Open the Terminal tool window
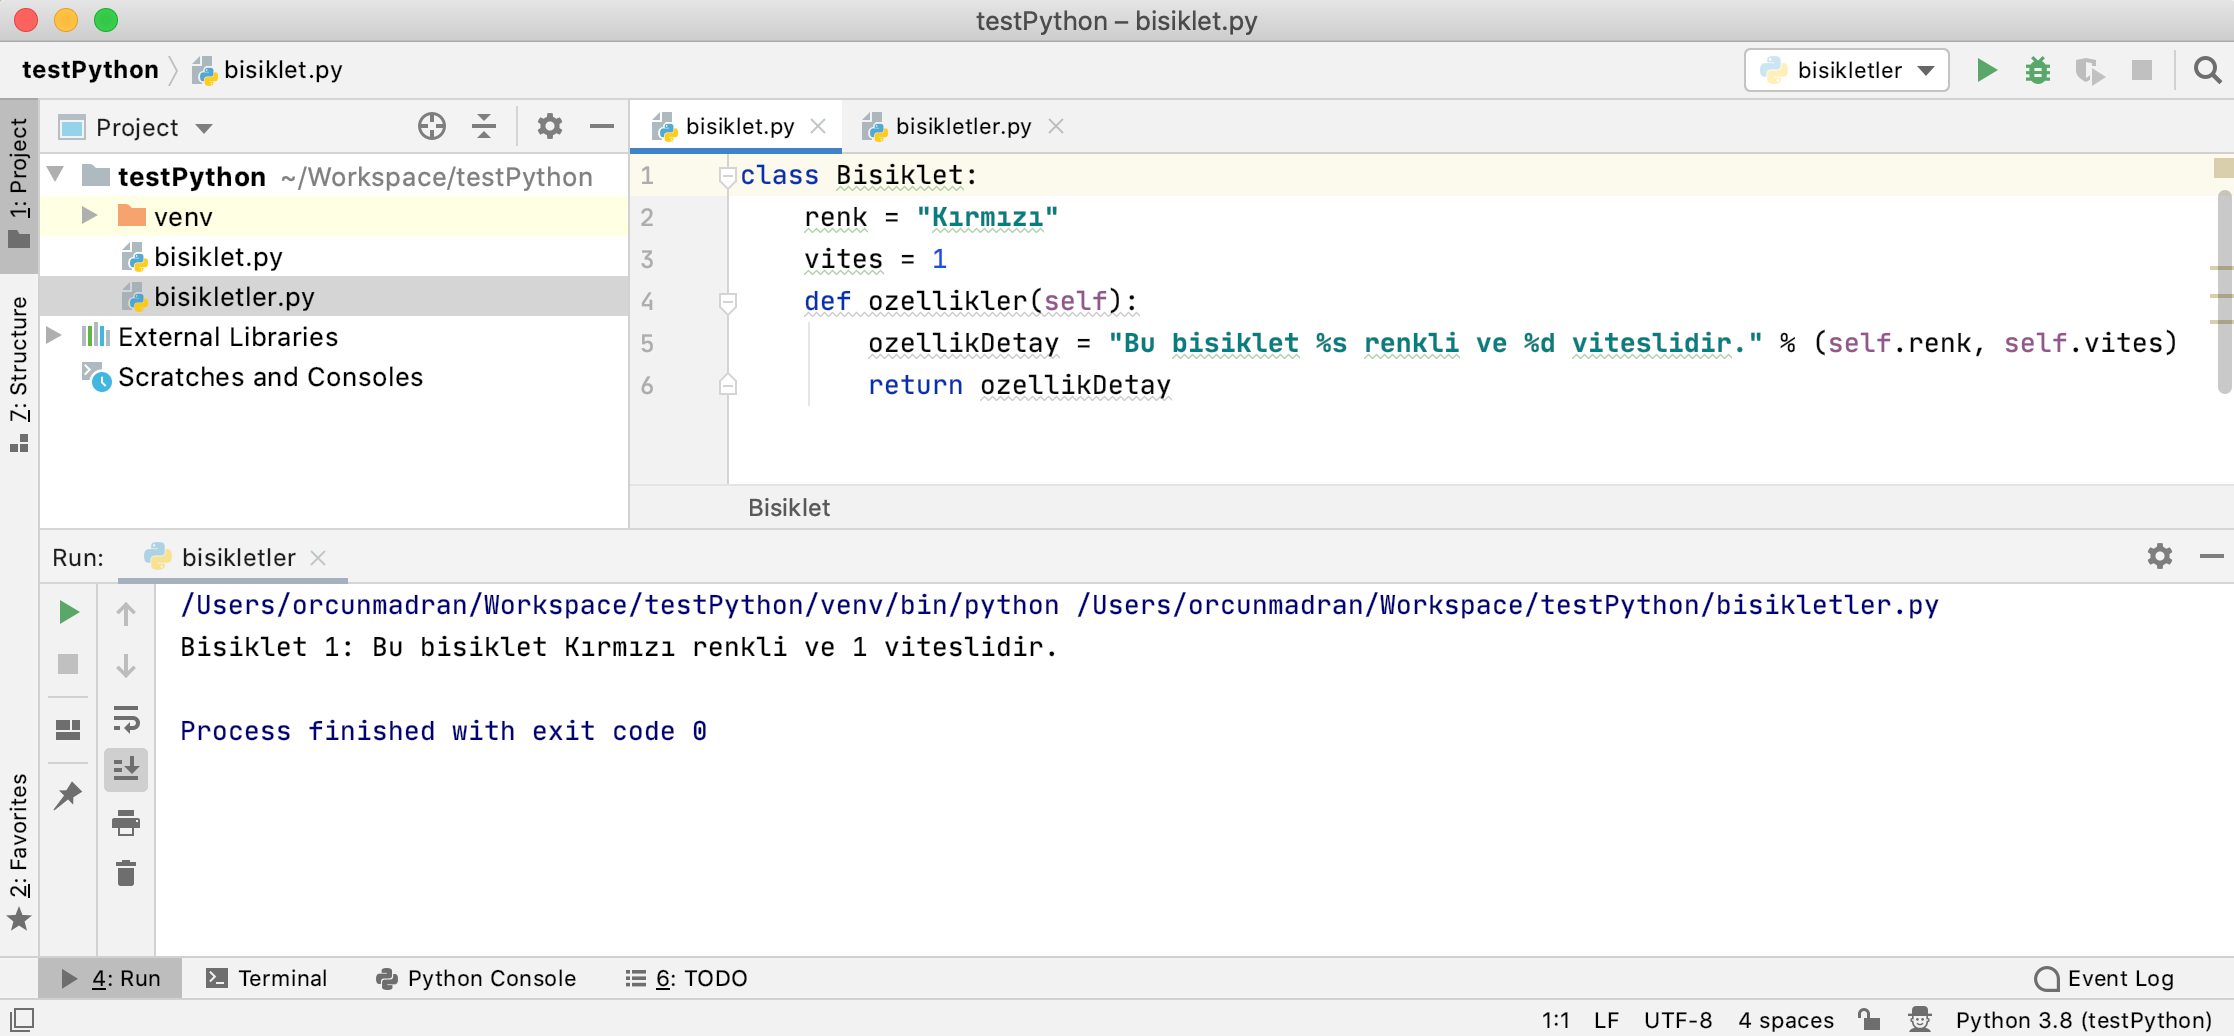The height and width of the screenshot is (1036, 2234). [x=267, y=978]
